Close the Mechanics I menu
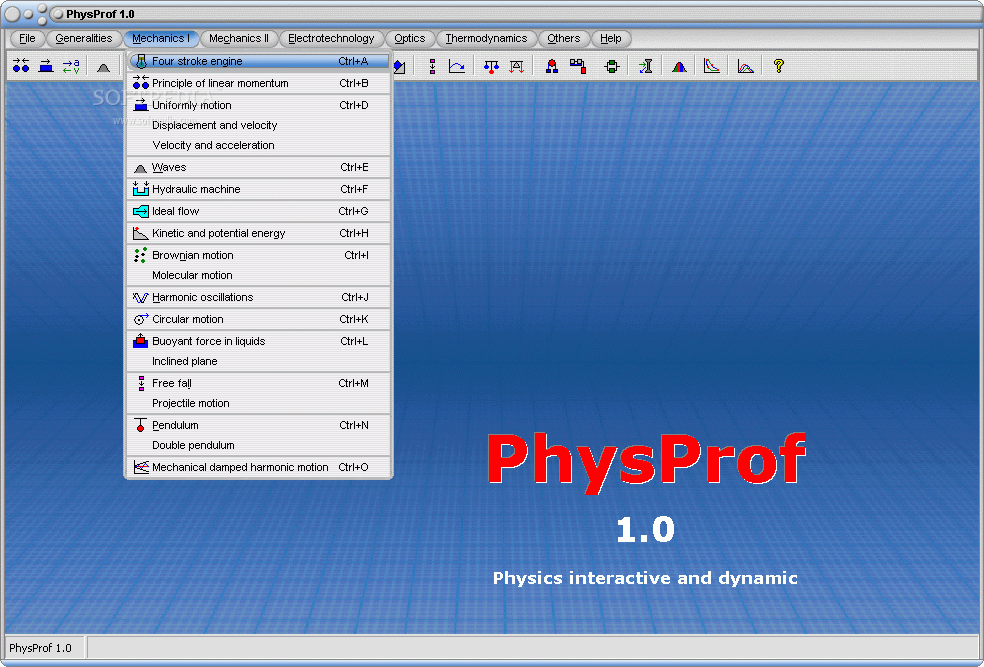984x667 pixels. (161, 38)
